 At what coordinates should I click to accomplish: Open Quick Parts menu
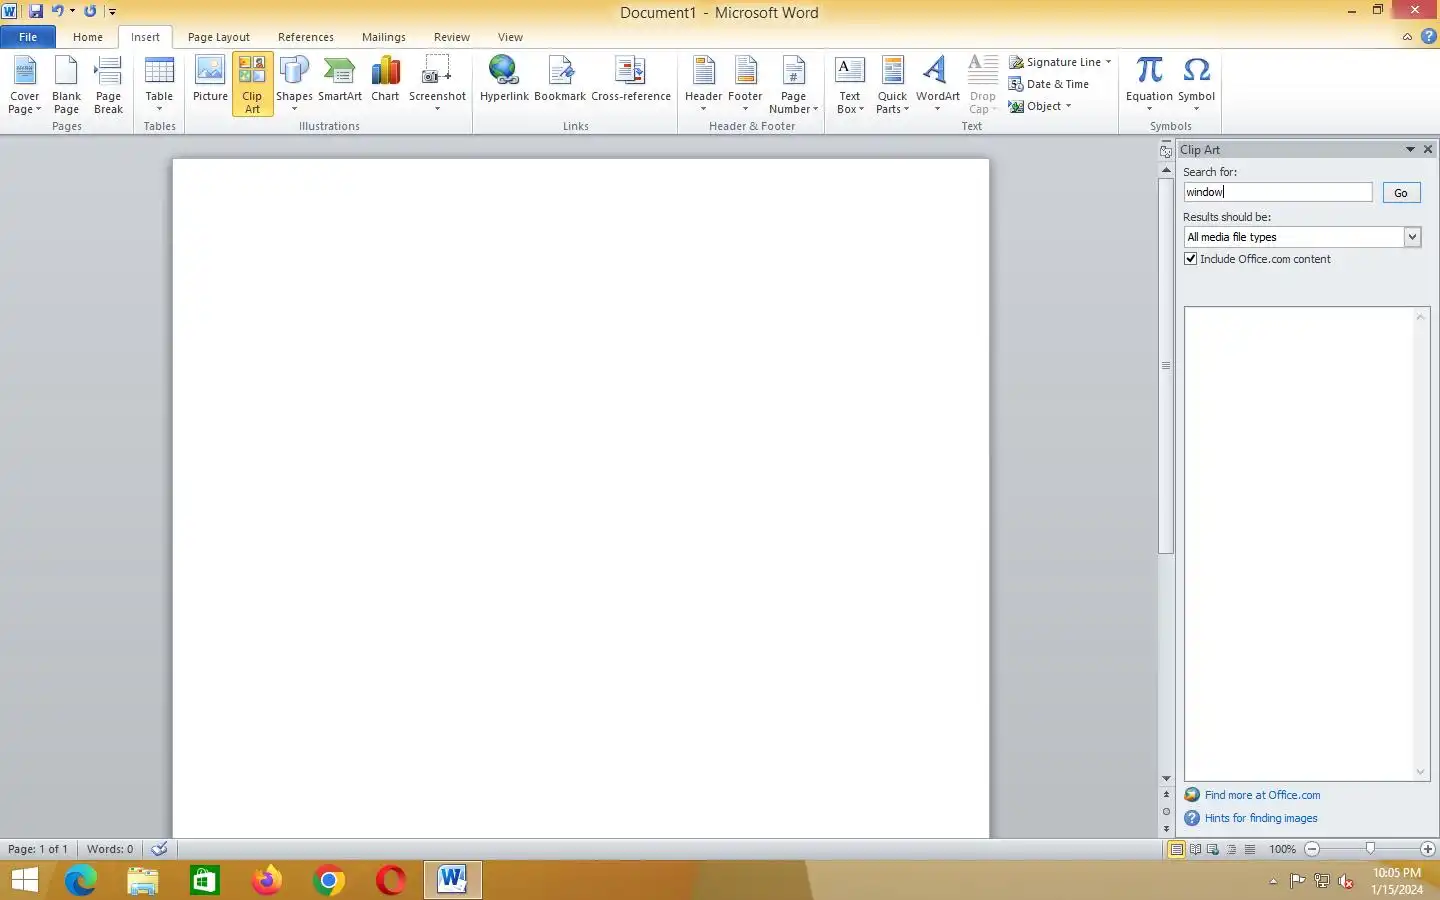pyautogui.click(x=892, y=85)
